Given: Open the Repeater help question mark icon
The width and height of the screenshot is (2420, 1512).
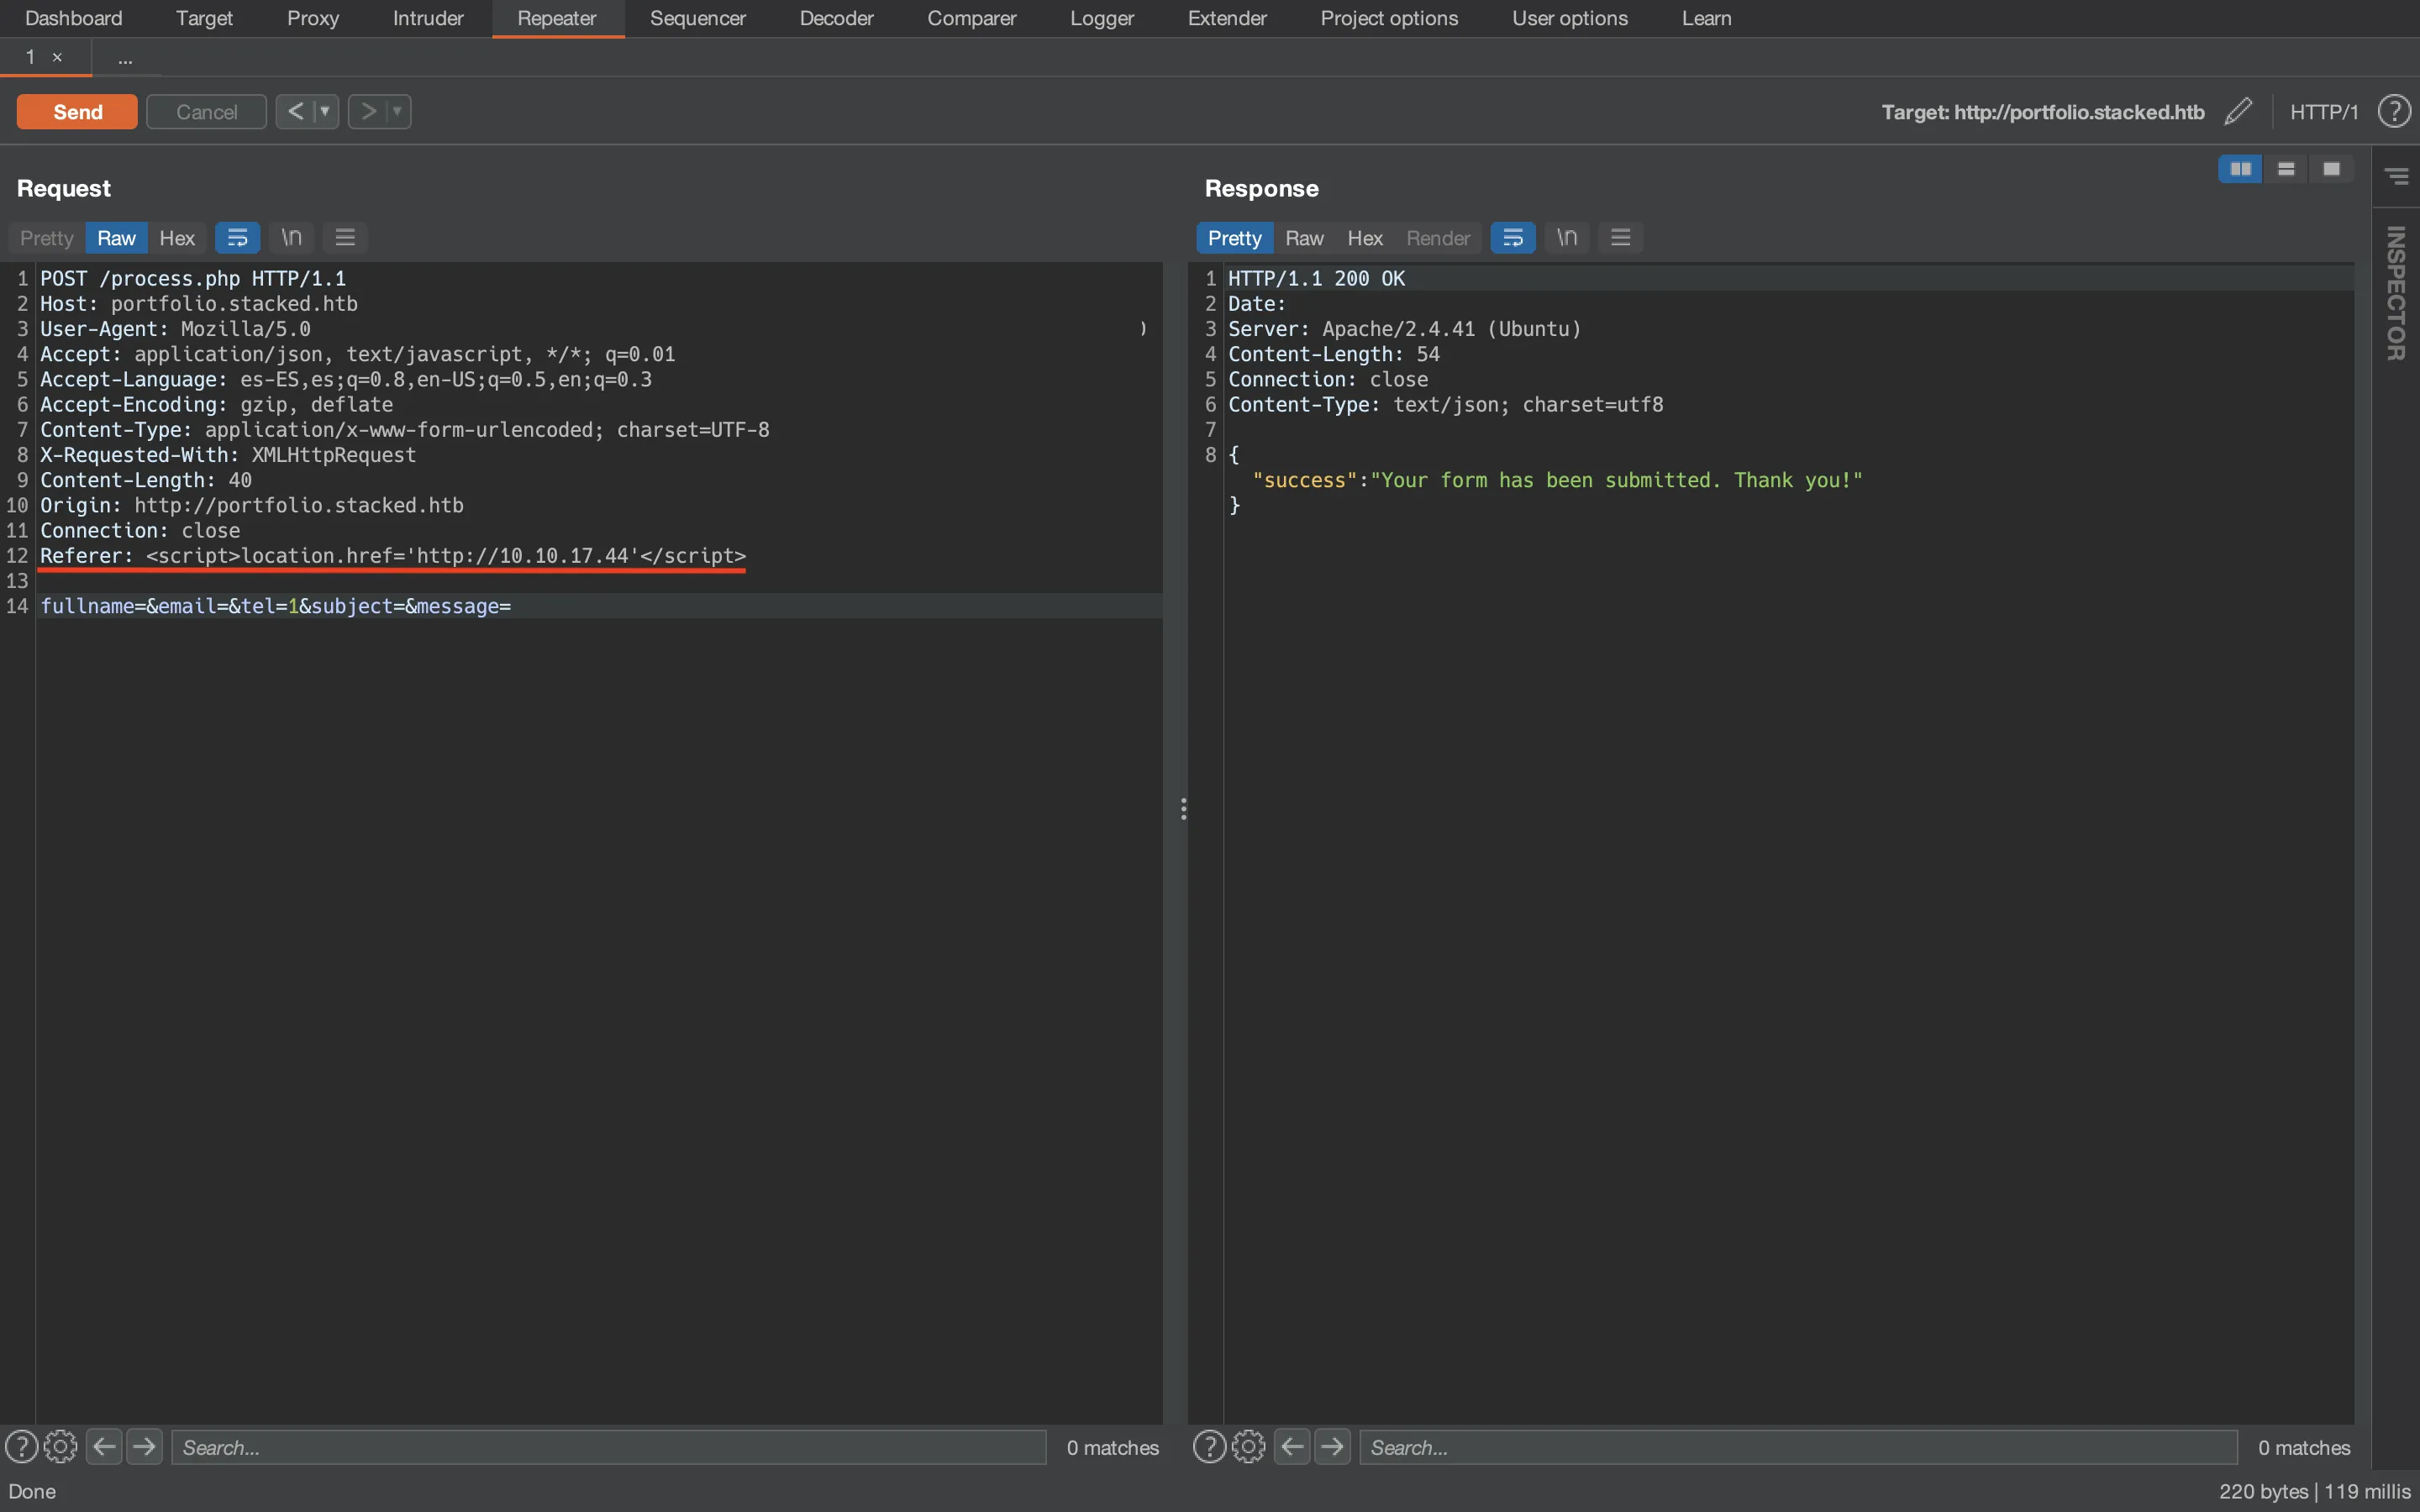Looking at the screenshot, I should click(x=2393, y=111).
